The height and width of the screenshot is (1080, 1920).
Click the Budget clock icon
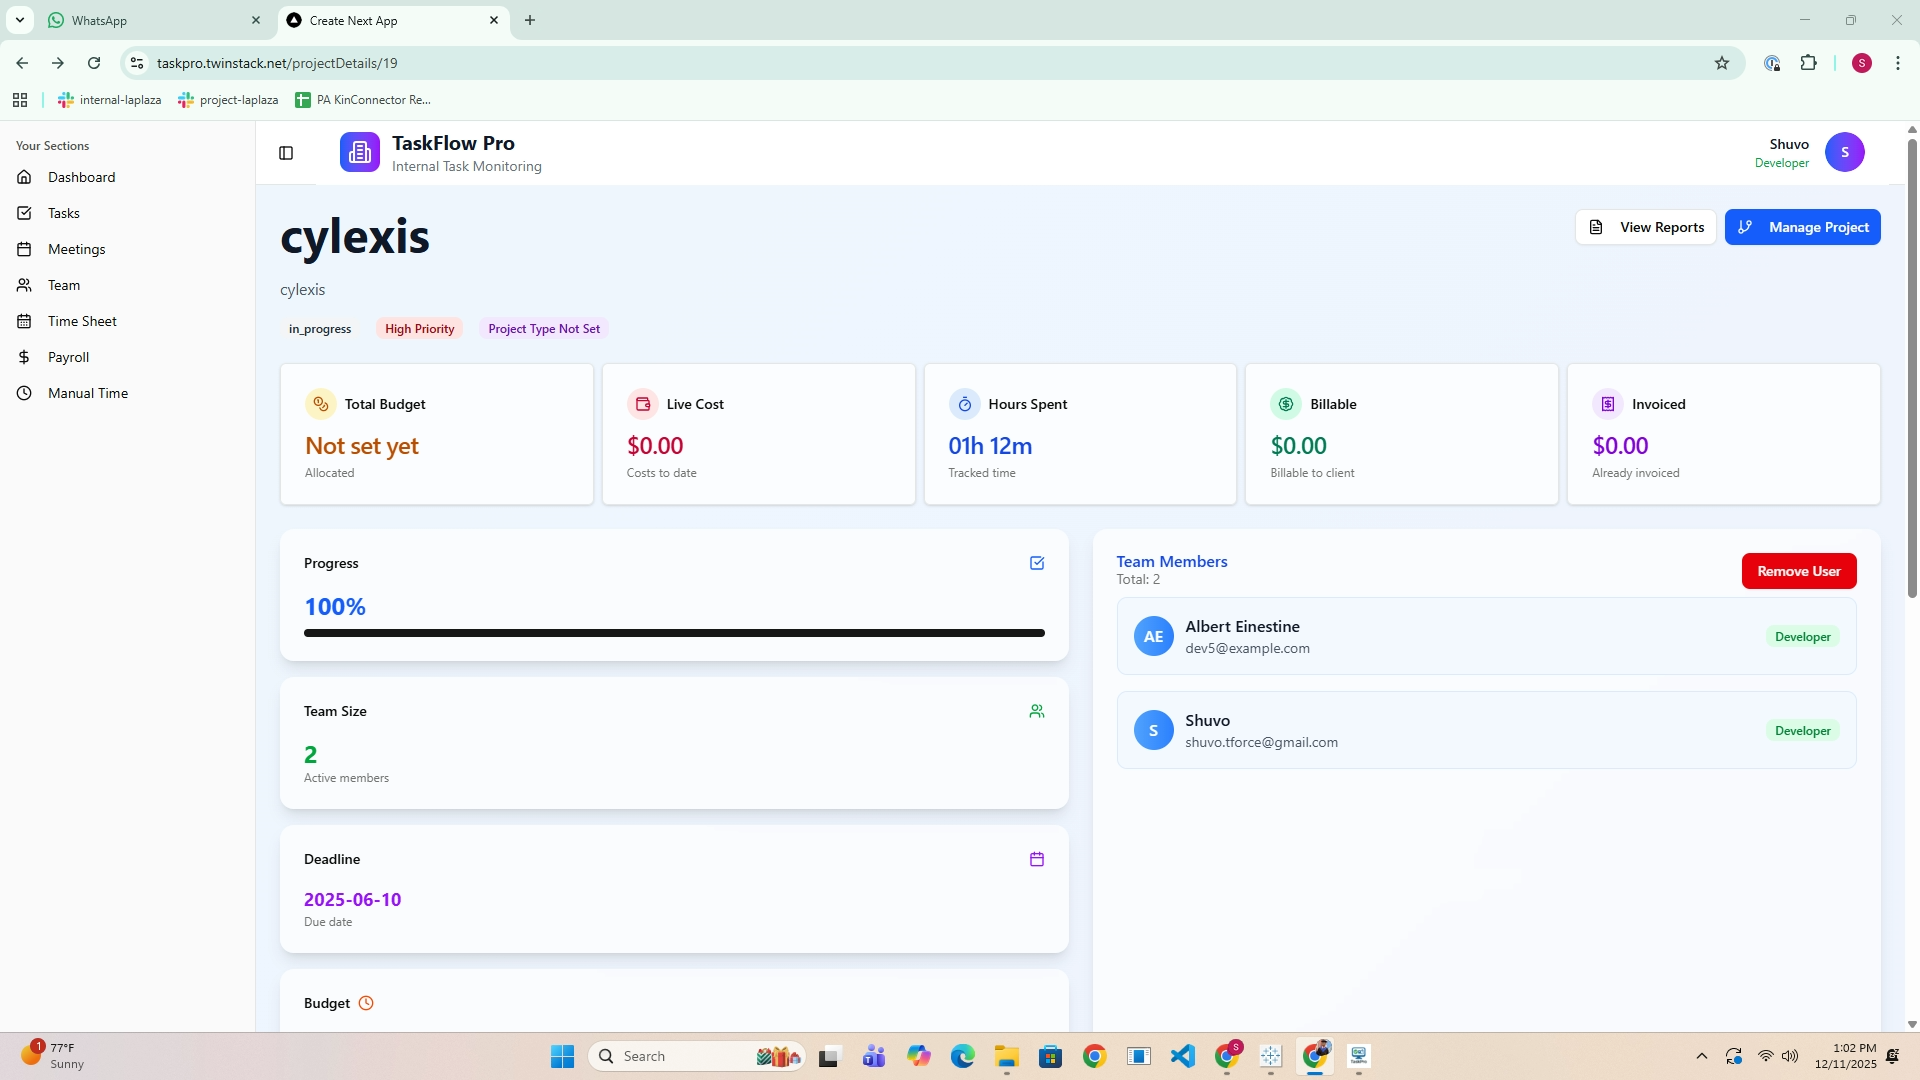366,1003
